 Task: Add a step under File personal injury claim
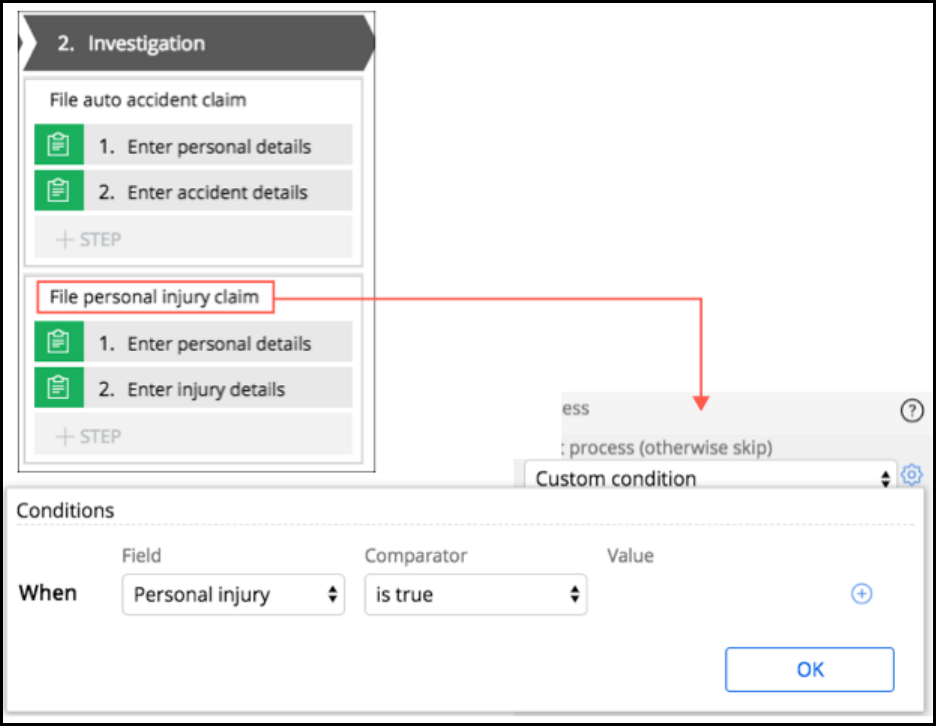(x=90, y=436)
